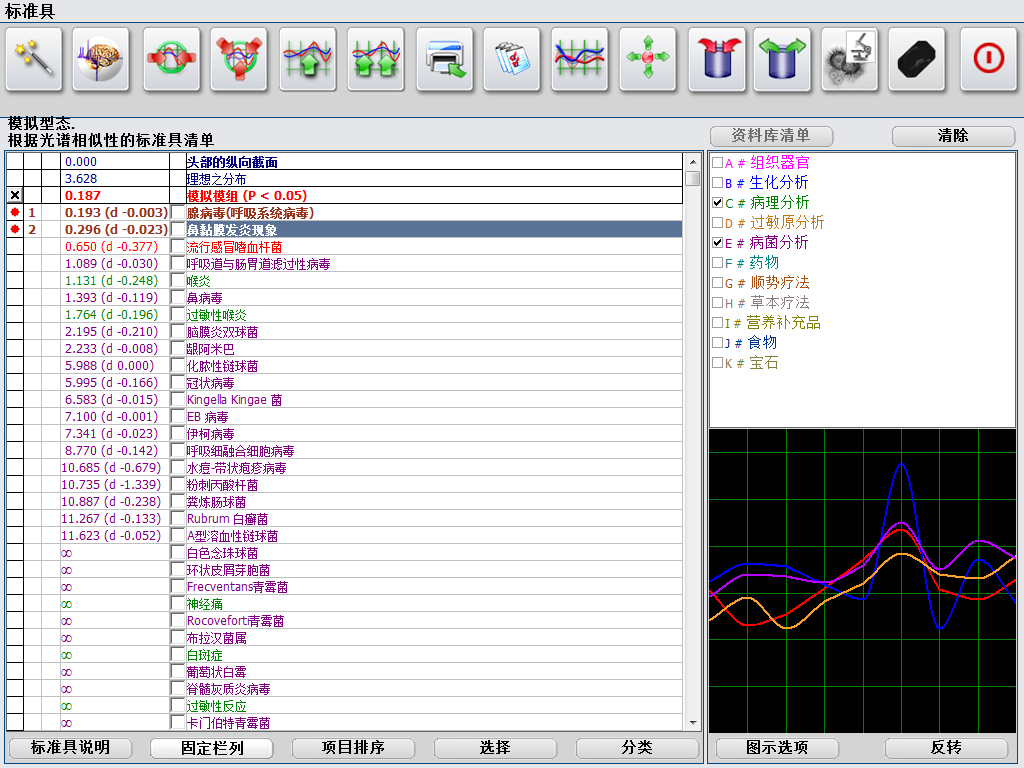Click the graph with two green arrows icon

[x=376, y=59]
